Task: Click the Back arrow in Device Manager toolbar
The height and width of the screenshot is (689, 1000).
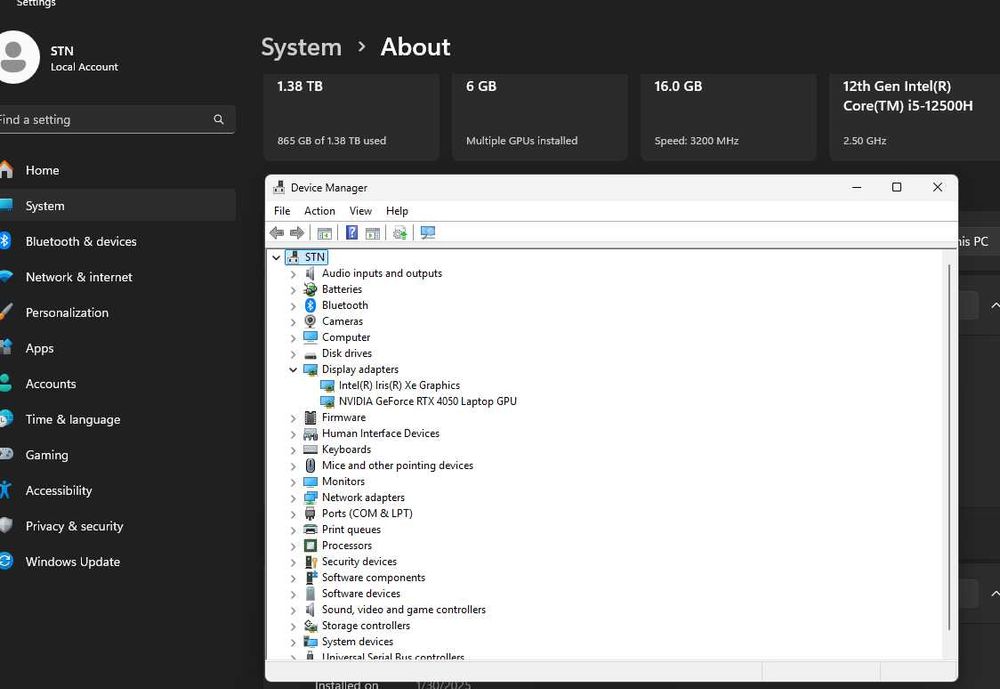Action: click(277, 233)
